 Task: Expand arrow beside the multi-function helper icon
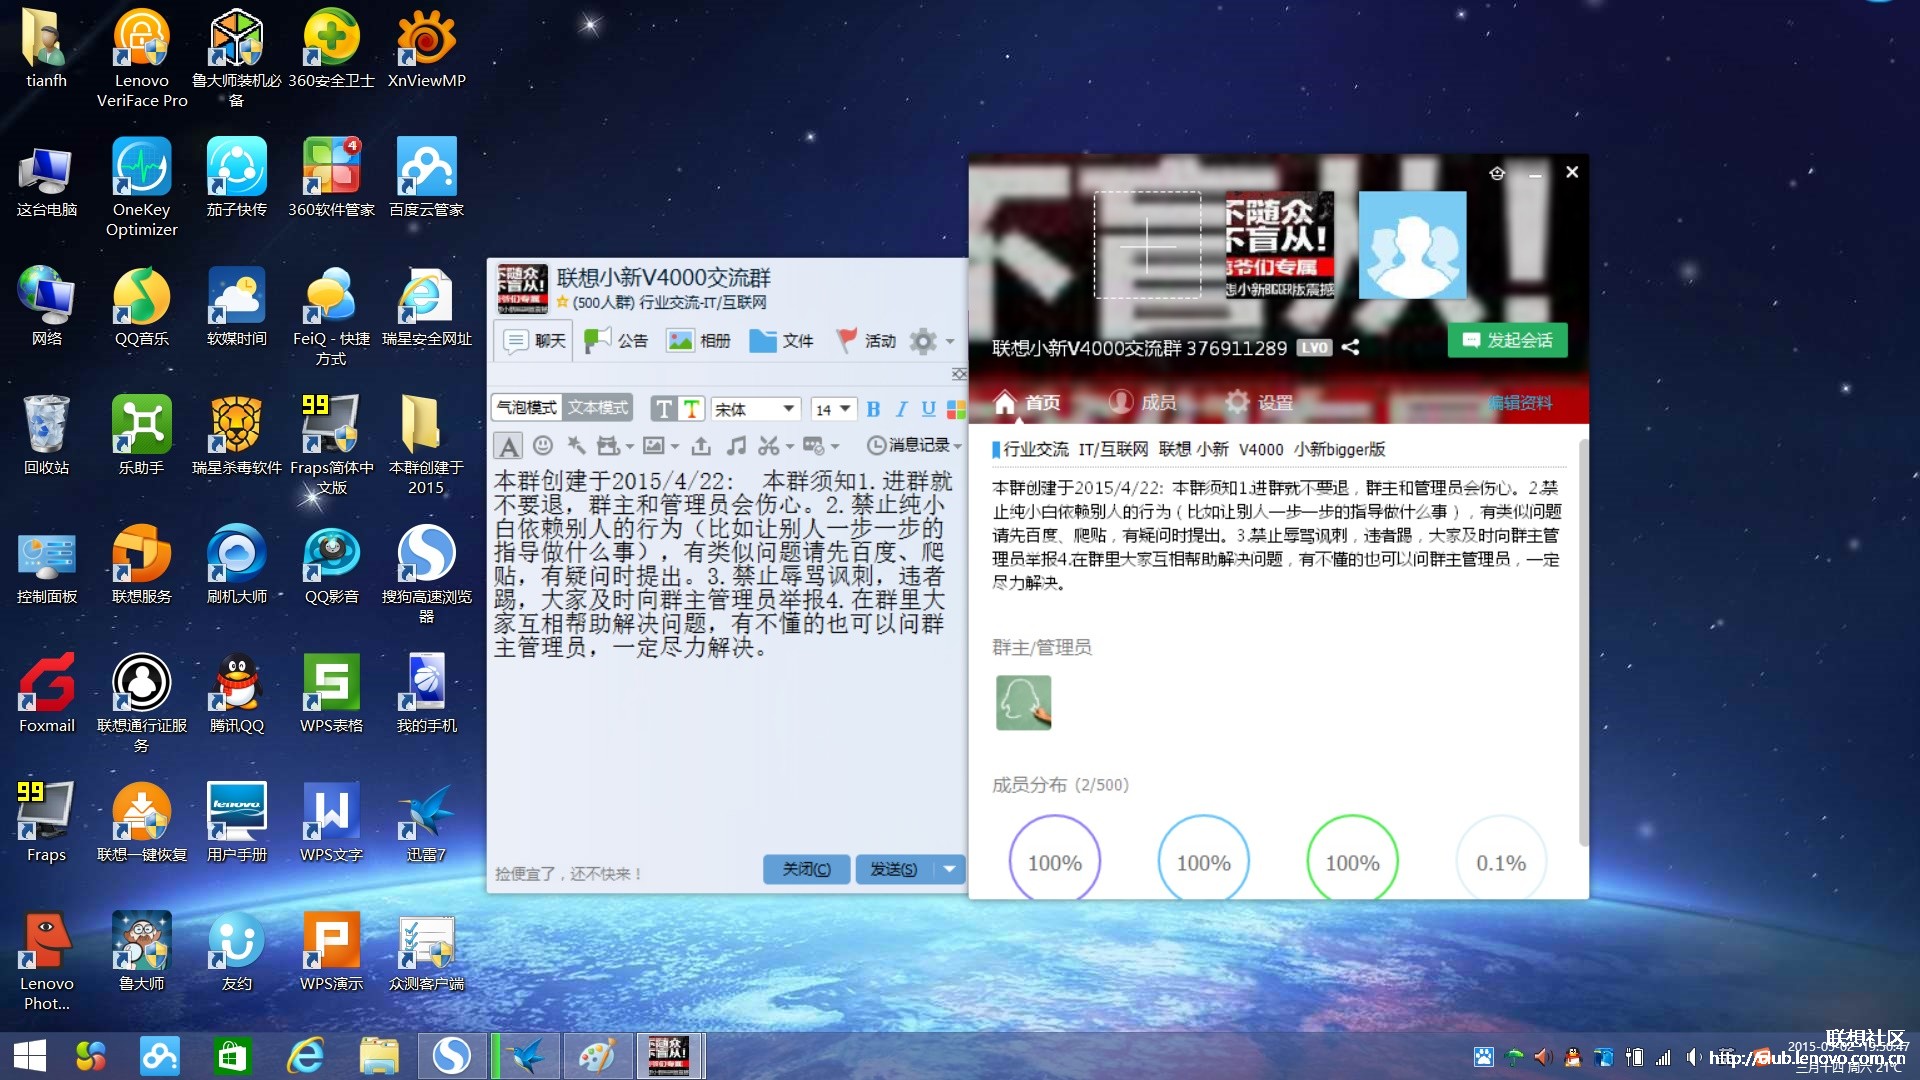630,446
